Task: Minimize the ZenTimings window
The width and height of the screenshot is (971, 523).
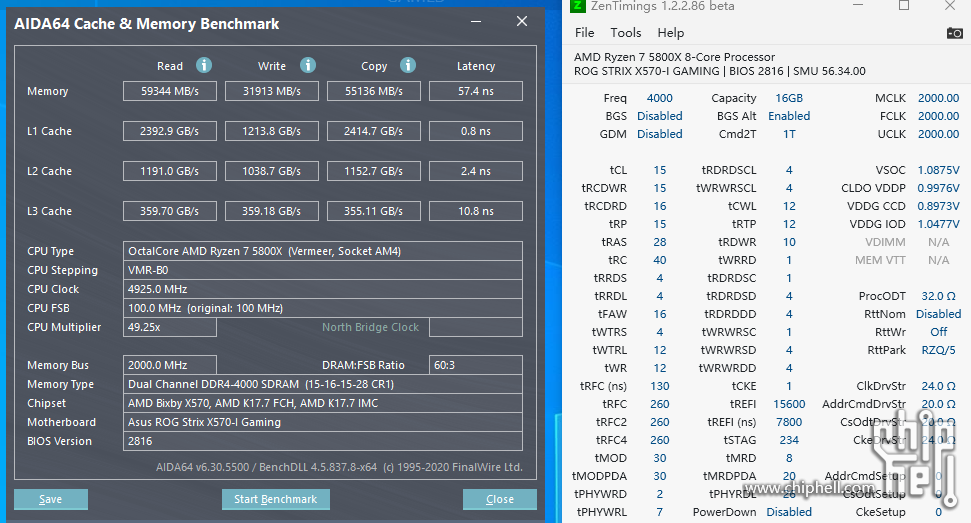Action: coord(858,6)
